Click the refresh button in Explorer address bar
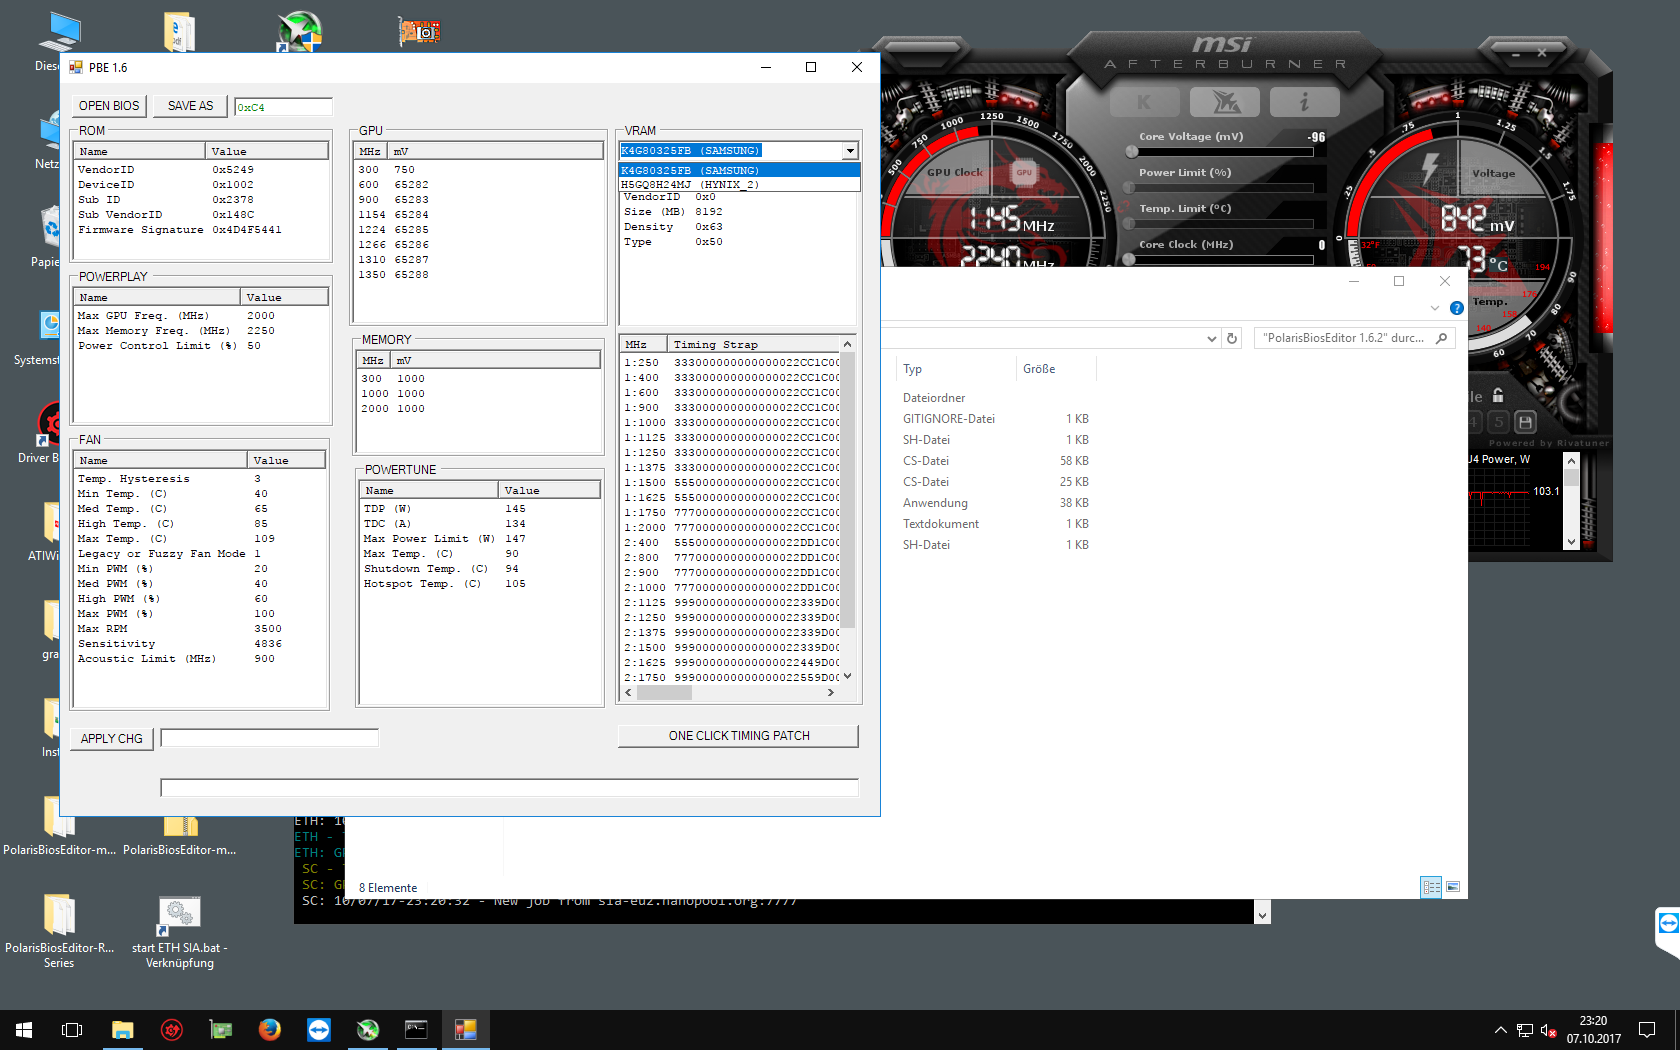The image size is (1680, 1050). (1232, 338)
